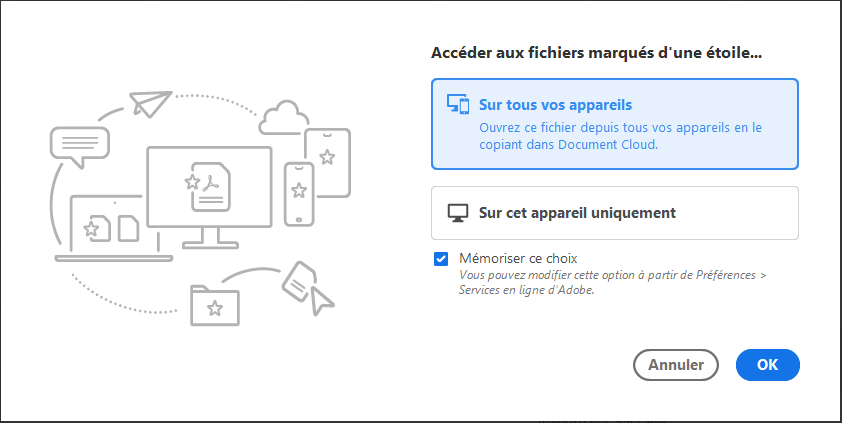Confirm with the OK button
The image size is (842, 423).
767,365
